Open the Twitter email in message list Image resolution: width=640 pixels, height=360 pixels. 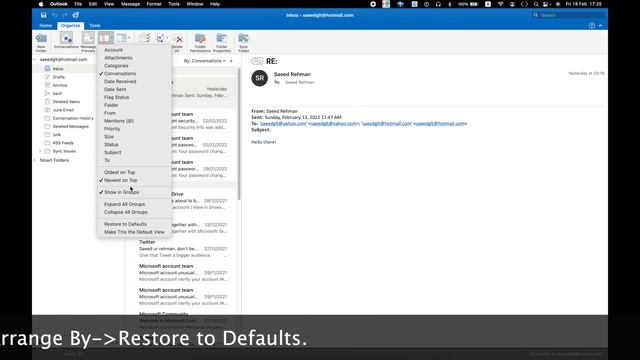coord(183,249)
